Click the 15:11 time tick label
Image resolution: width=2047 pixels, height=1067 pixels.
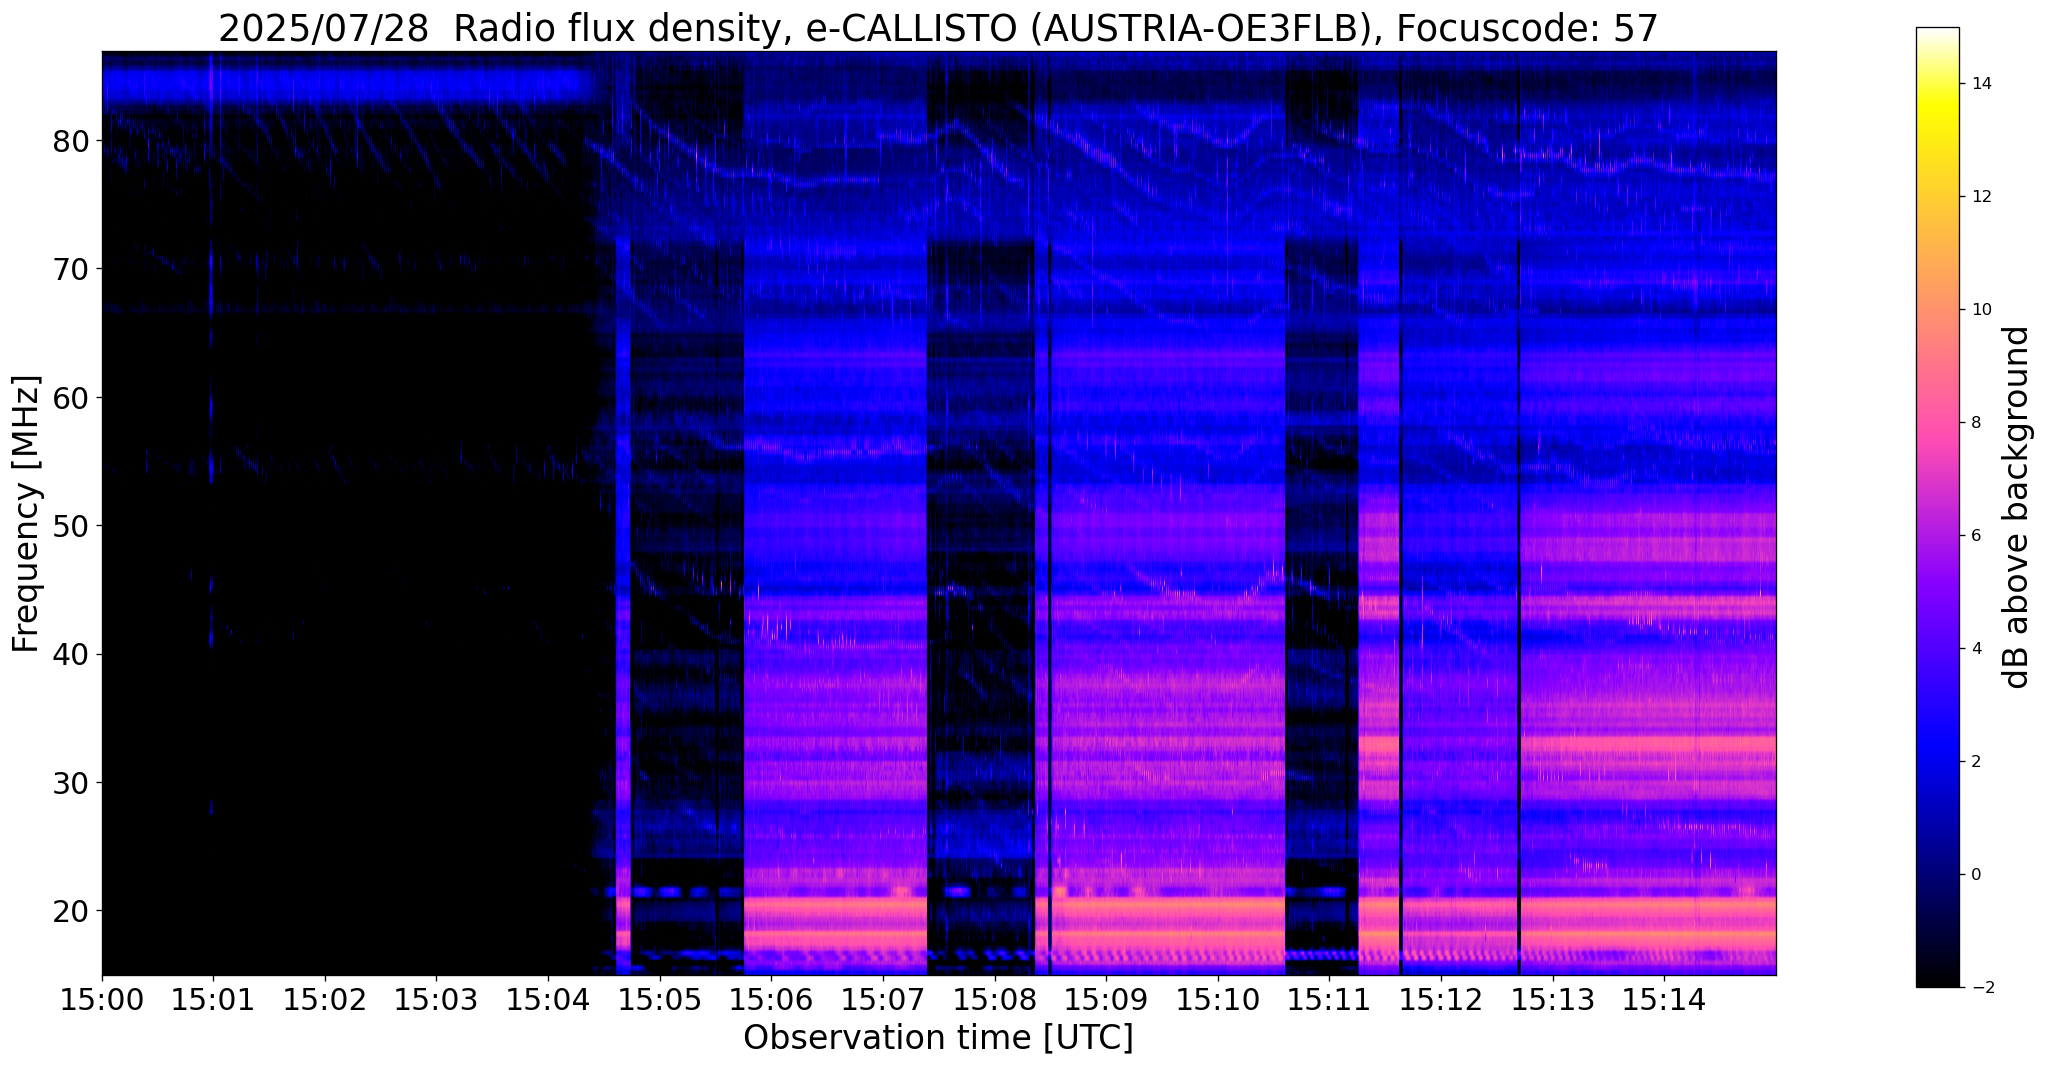[1329, 1000]
